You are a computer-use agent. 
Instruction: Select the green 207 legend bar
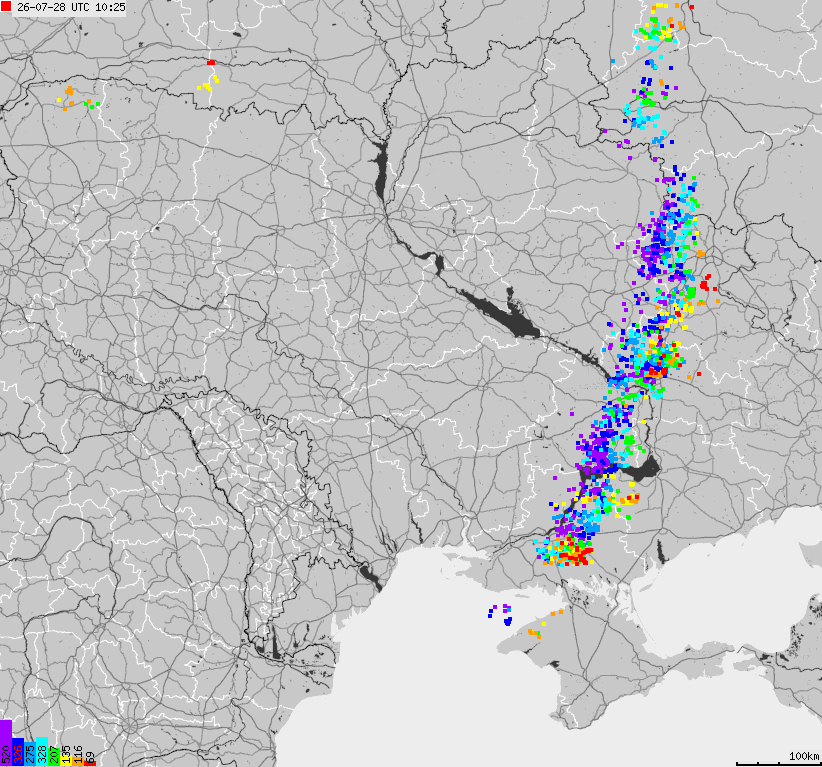tap(54, 758)
